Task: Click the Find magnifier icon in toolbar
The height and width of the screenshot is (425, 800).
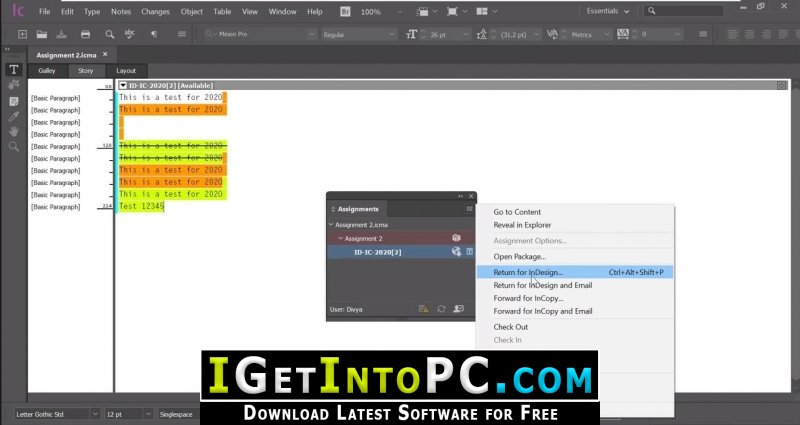Action: point(109,34)
